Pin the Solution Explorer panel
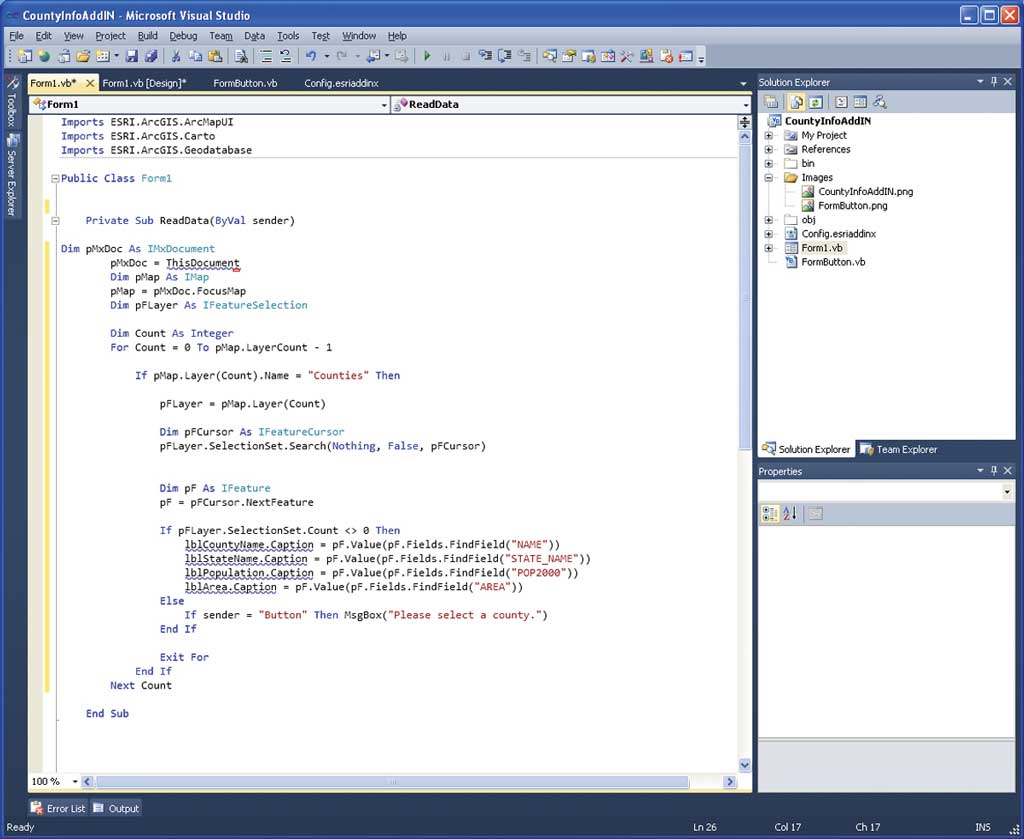 pyautogui.click(x=993, y=82)
